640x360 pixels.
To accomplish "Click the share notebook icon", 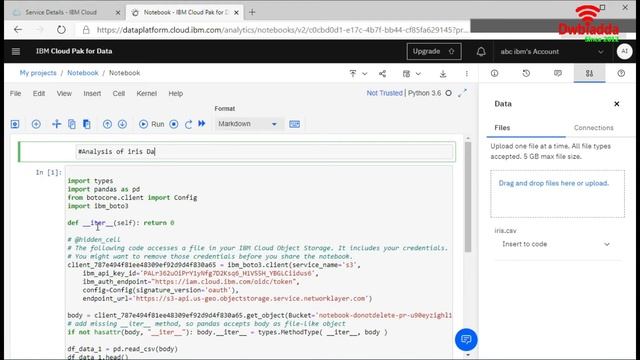I will pos(382,73).
